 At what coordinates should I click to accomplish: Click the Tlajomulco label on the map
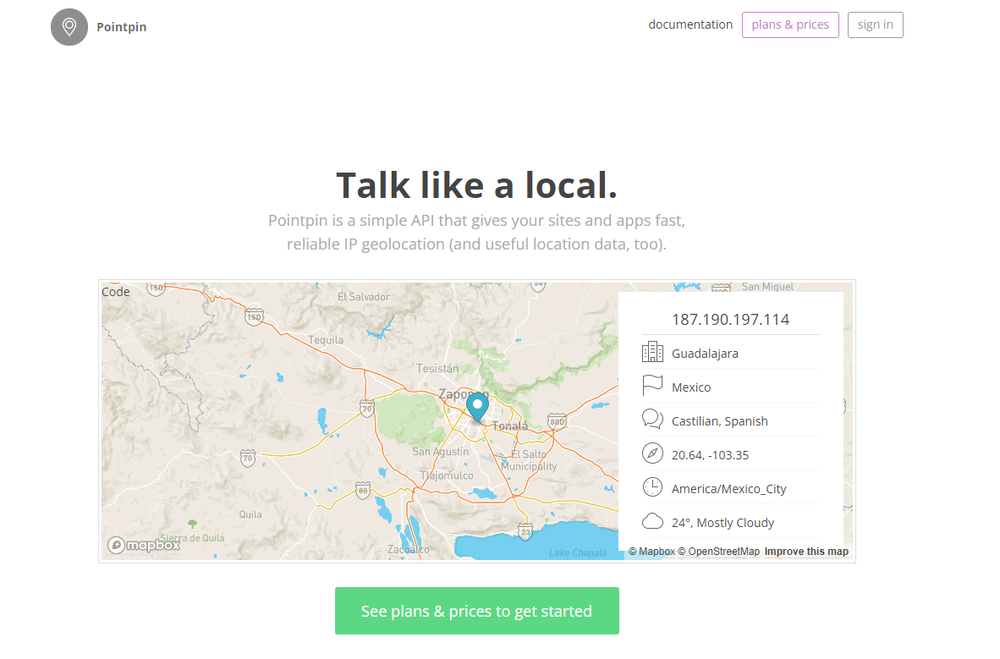point(446,475)
